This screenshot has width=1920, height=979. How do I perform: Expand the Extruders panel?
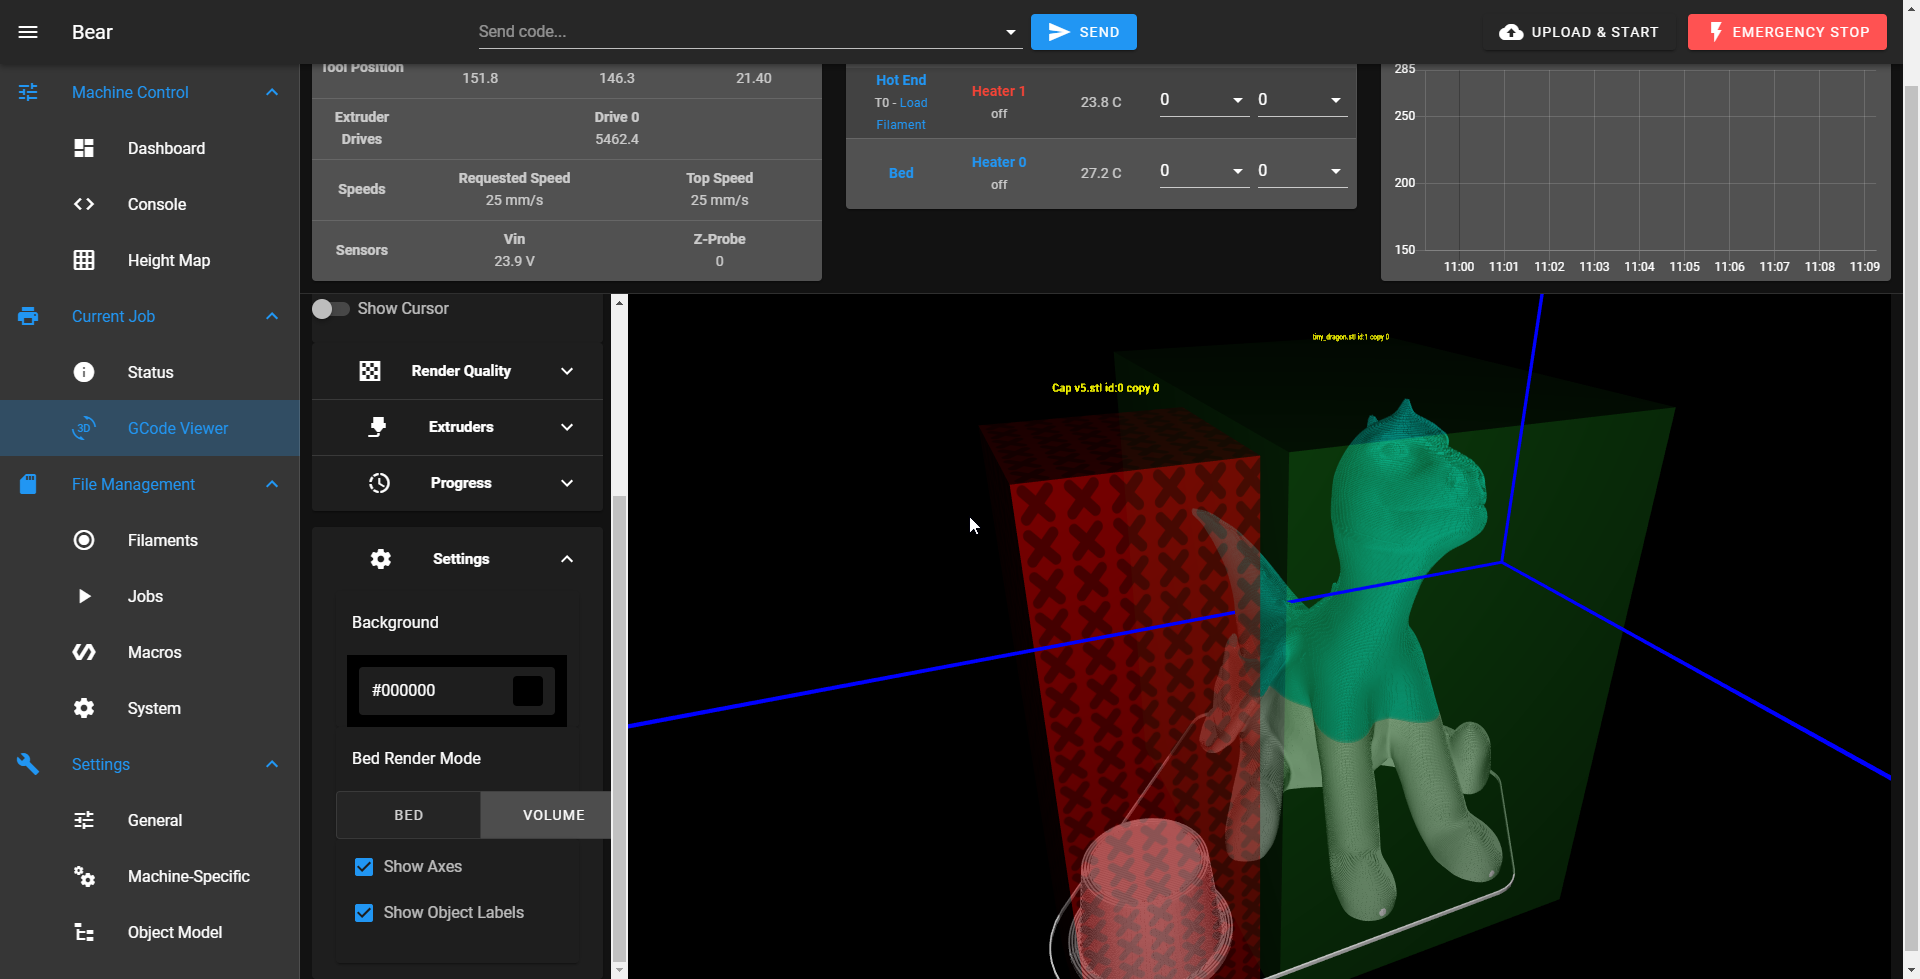point(567,427)
